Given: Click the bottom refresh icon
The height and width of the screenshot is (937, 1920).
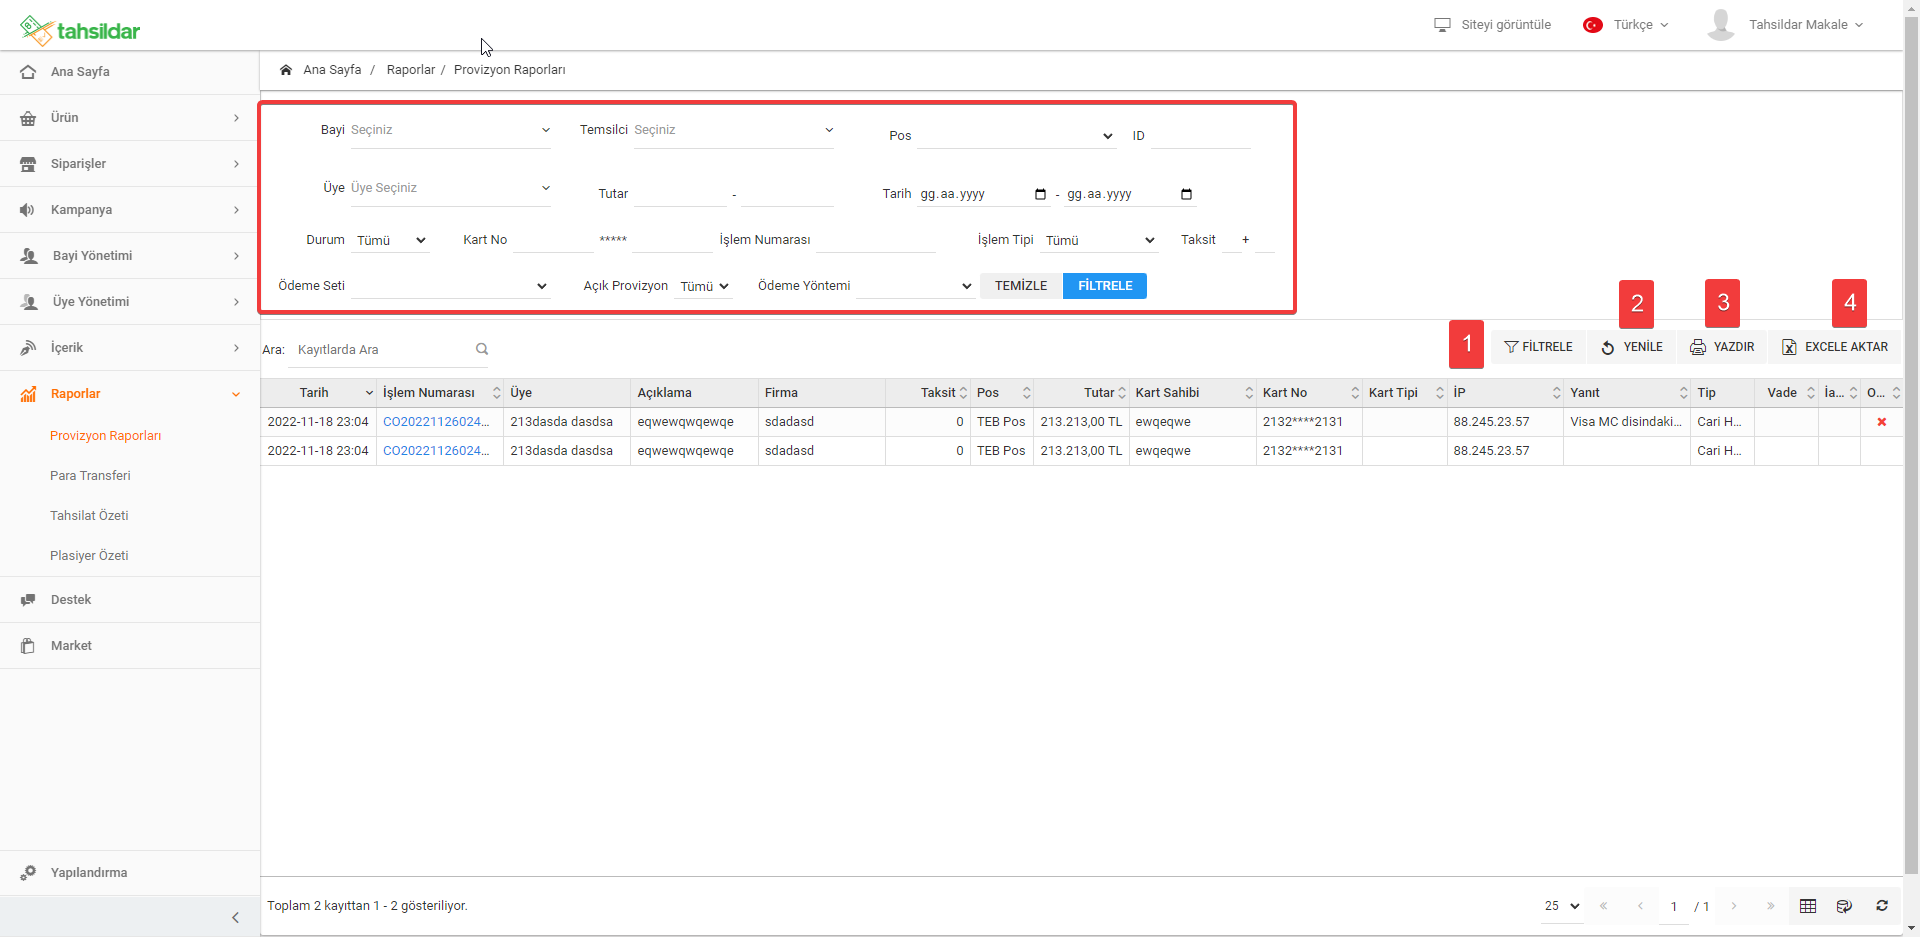Looking at the screenshot, I should coord(1882,906).
